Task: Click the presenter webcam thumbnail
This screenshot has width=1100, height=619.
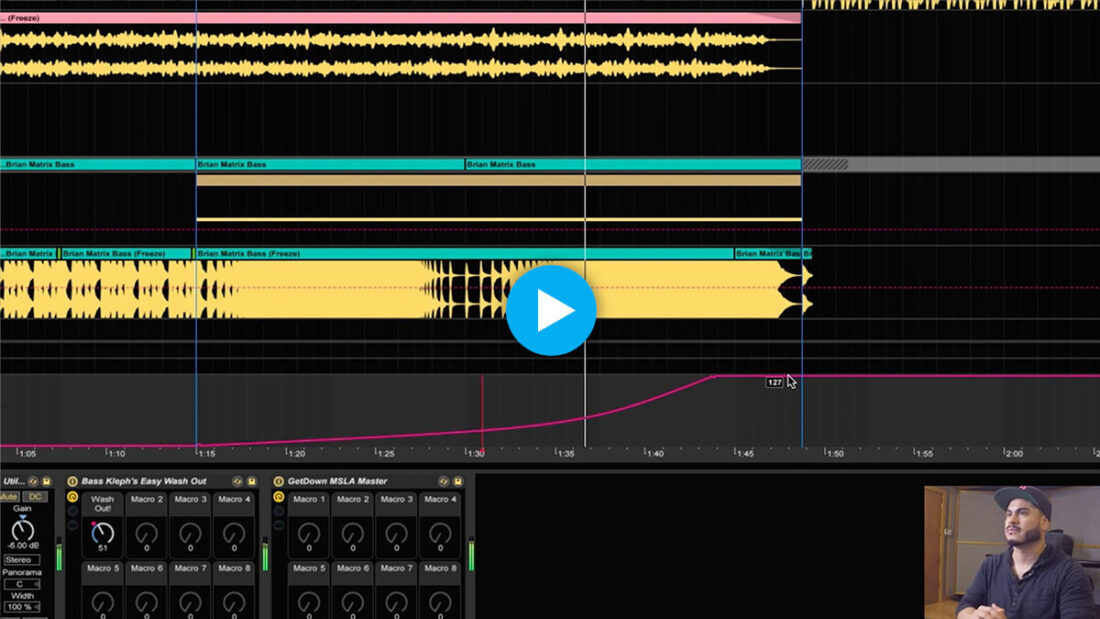Action: (x=1012, y=552)
